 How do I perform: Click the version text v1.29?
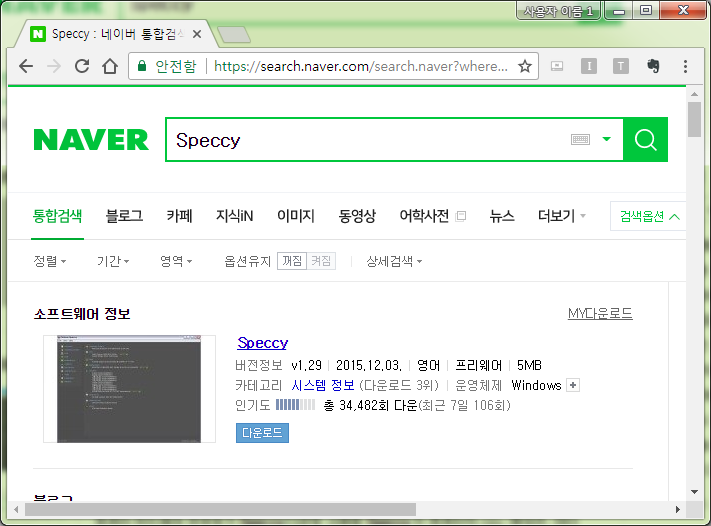coord(306,365)
